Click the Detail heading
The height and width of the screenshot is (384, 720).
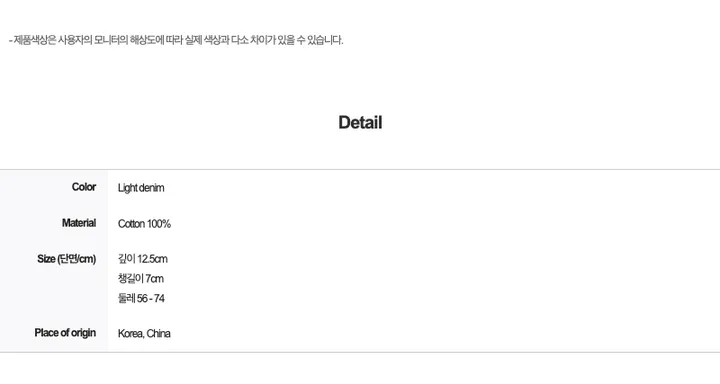(x=360, y=123)
